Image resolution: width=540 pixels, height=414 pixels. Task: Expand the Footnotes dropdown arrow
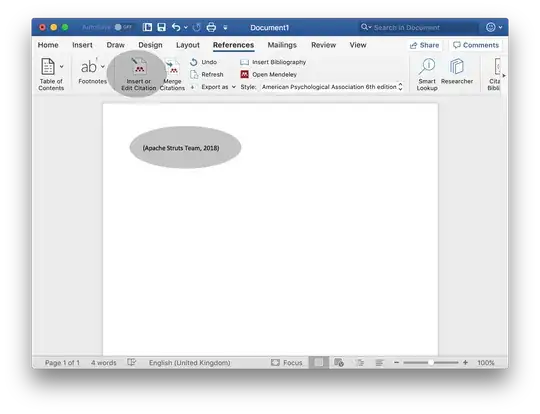(x=103, y=66)
